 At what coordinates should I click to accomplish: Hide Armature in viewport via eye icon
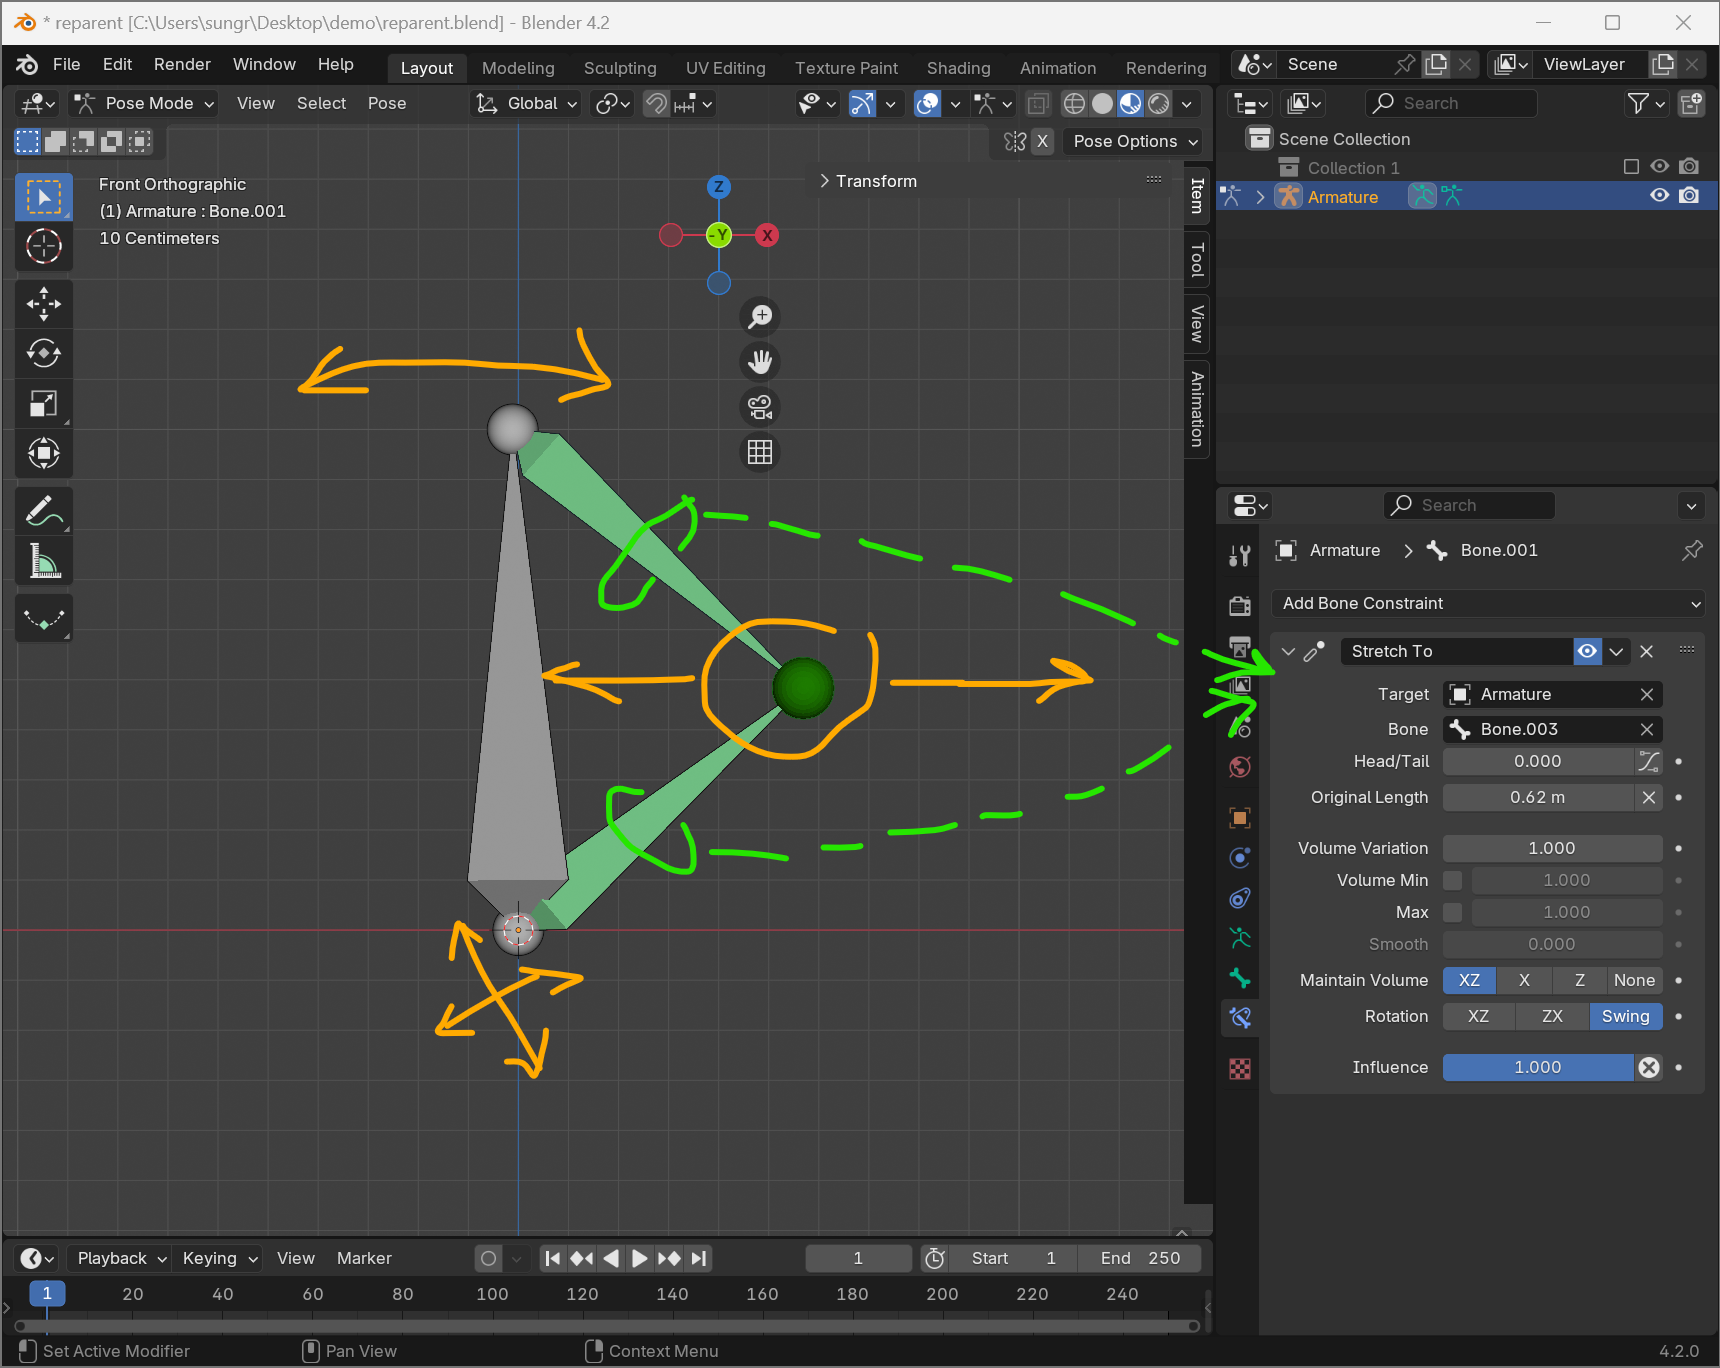coord(1660,196)
